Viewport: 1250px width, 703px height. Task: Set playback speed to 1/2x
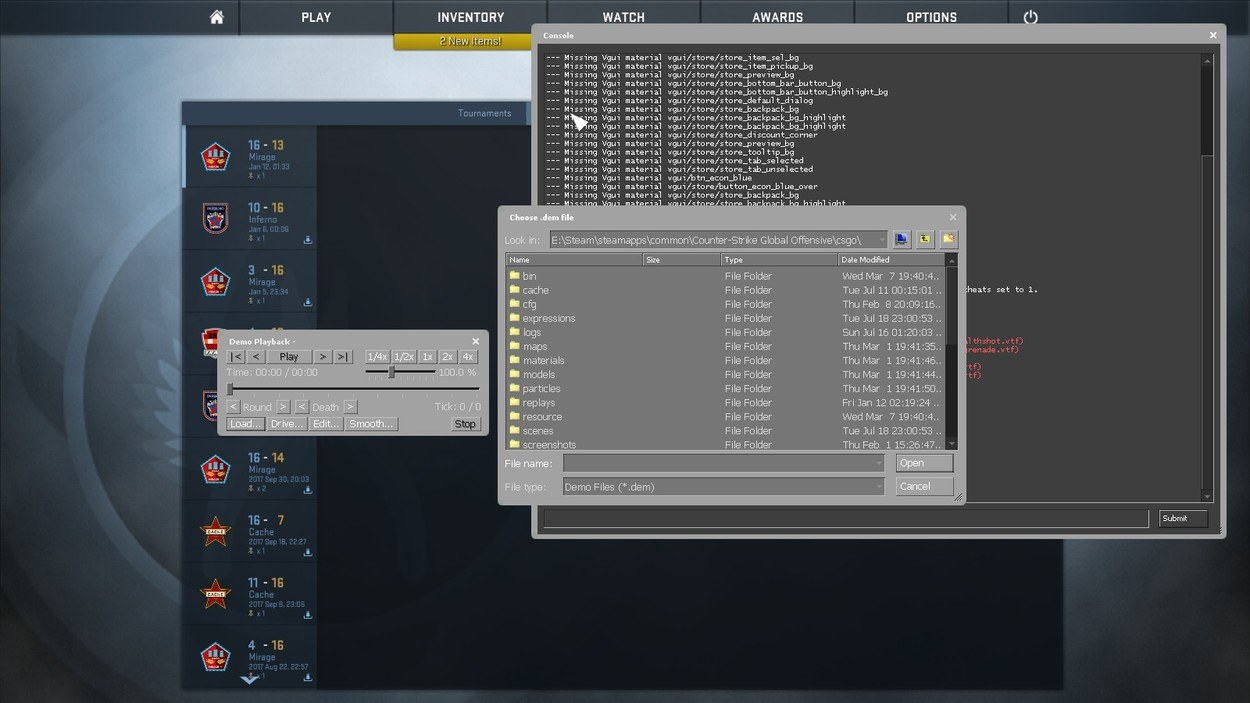point(403,356)
